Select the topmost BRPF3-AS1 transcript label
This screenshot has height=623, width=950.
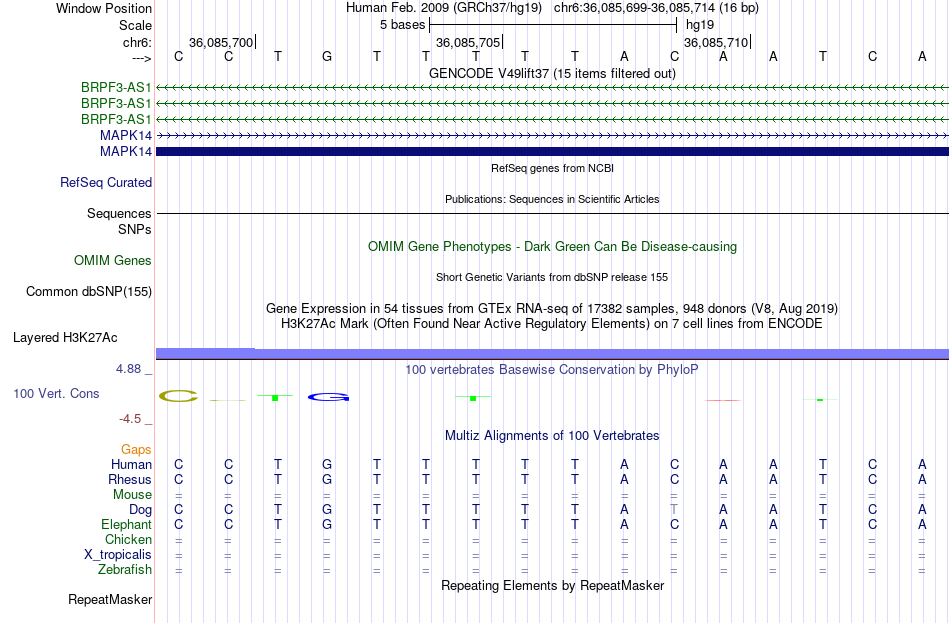116,88
